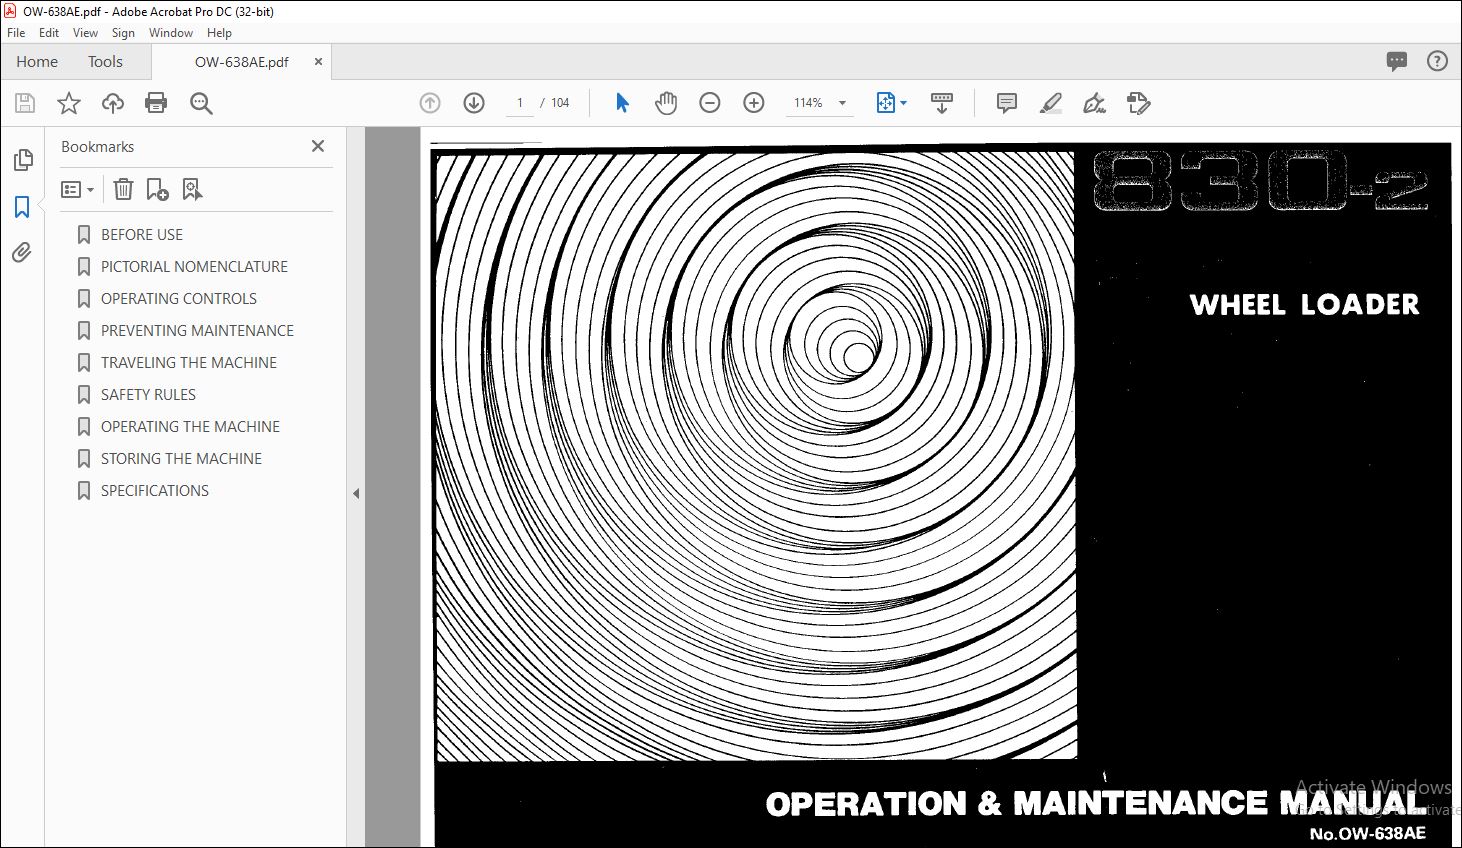1462x848 pixels.
Task: Jump to OPERATING THE MACHINE bookmark
Action: [190, 427]
